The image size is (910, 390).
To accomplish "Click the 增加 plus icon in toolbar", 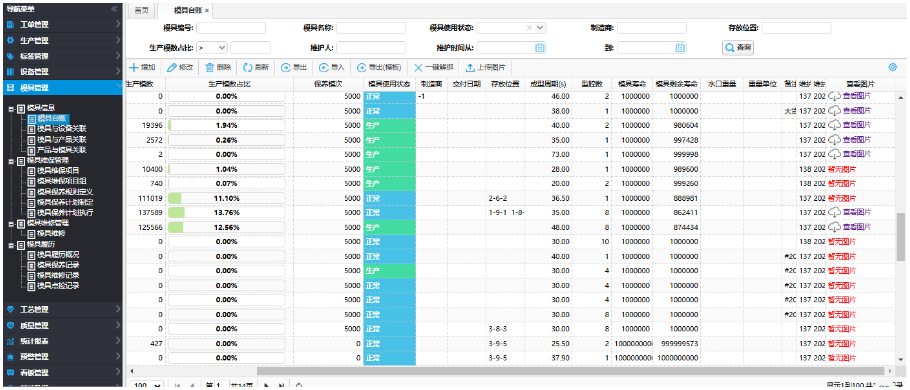I will click(x=133, y=67).
